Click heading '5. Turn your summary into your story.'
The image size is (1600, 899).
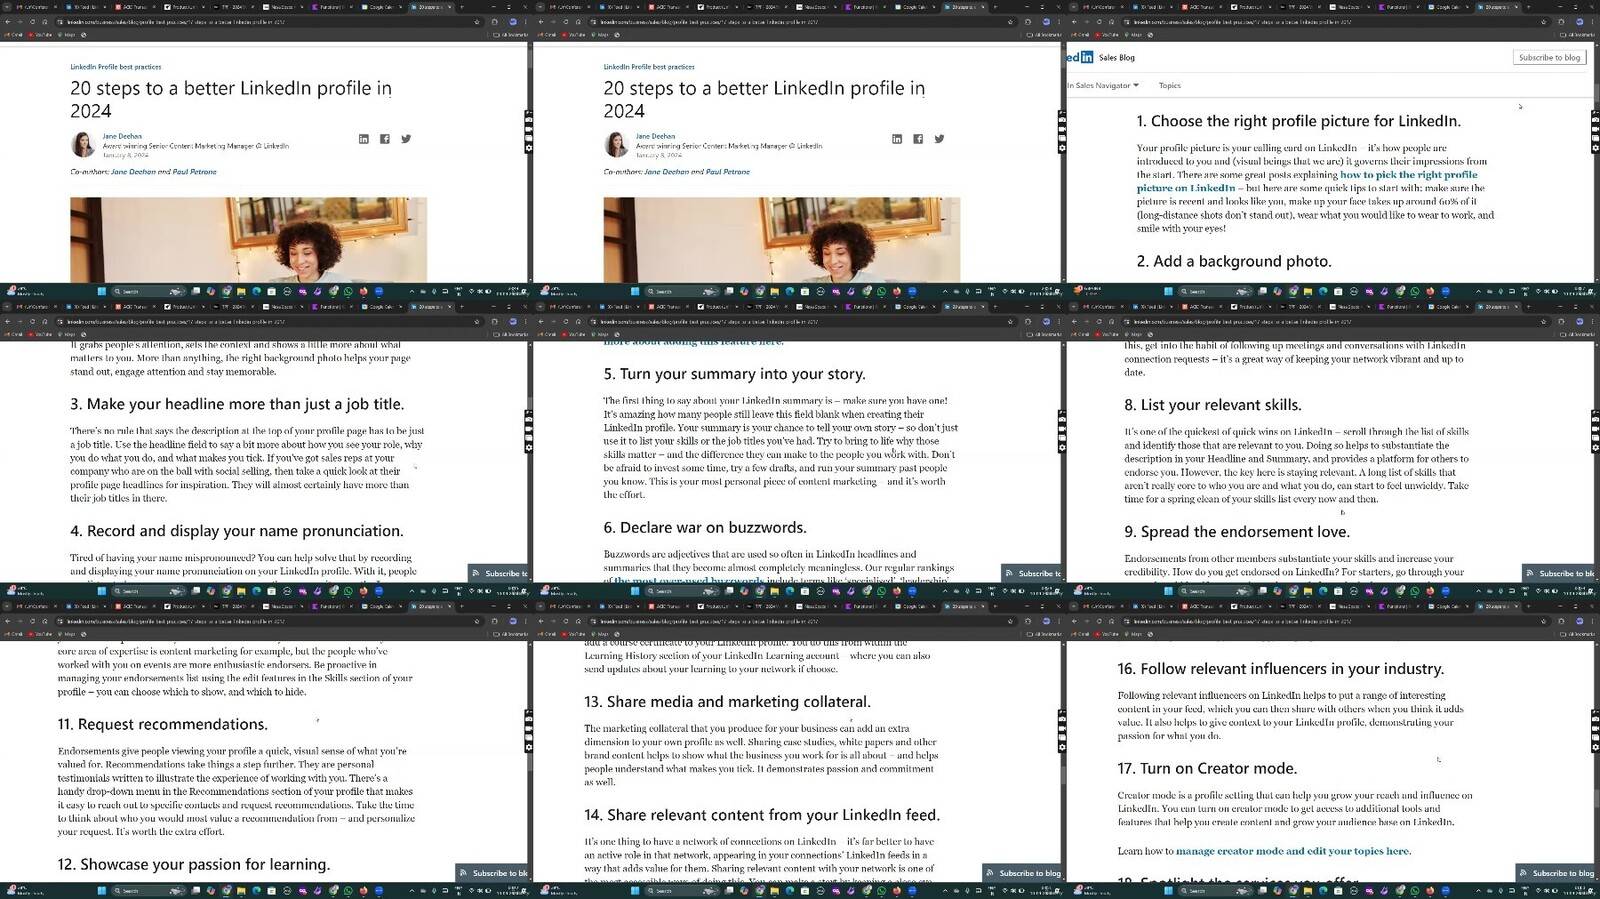(734, 374)
